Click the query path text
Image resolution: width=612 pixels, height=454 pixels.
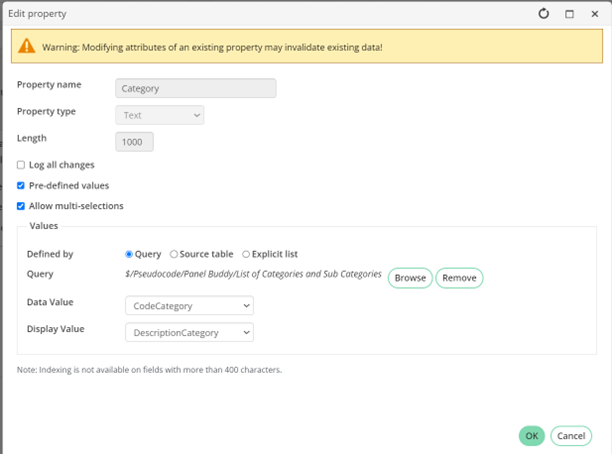click(253, 274)
